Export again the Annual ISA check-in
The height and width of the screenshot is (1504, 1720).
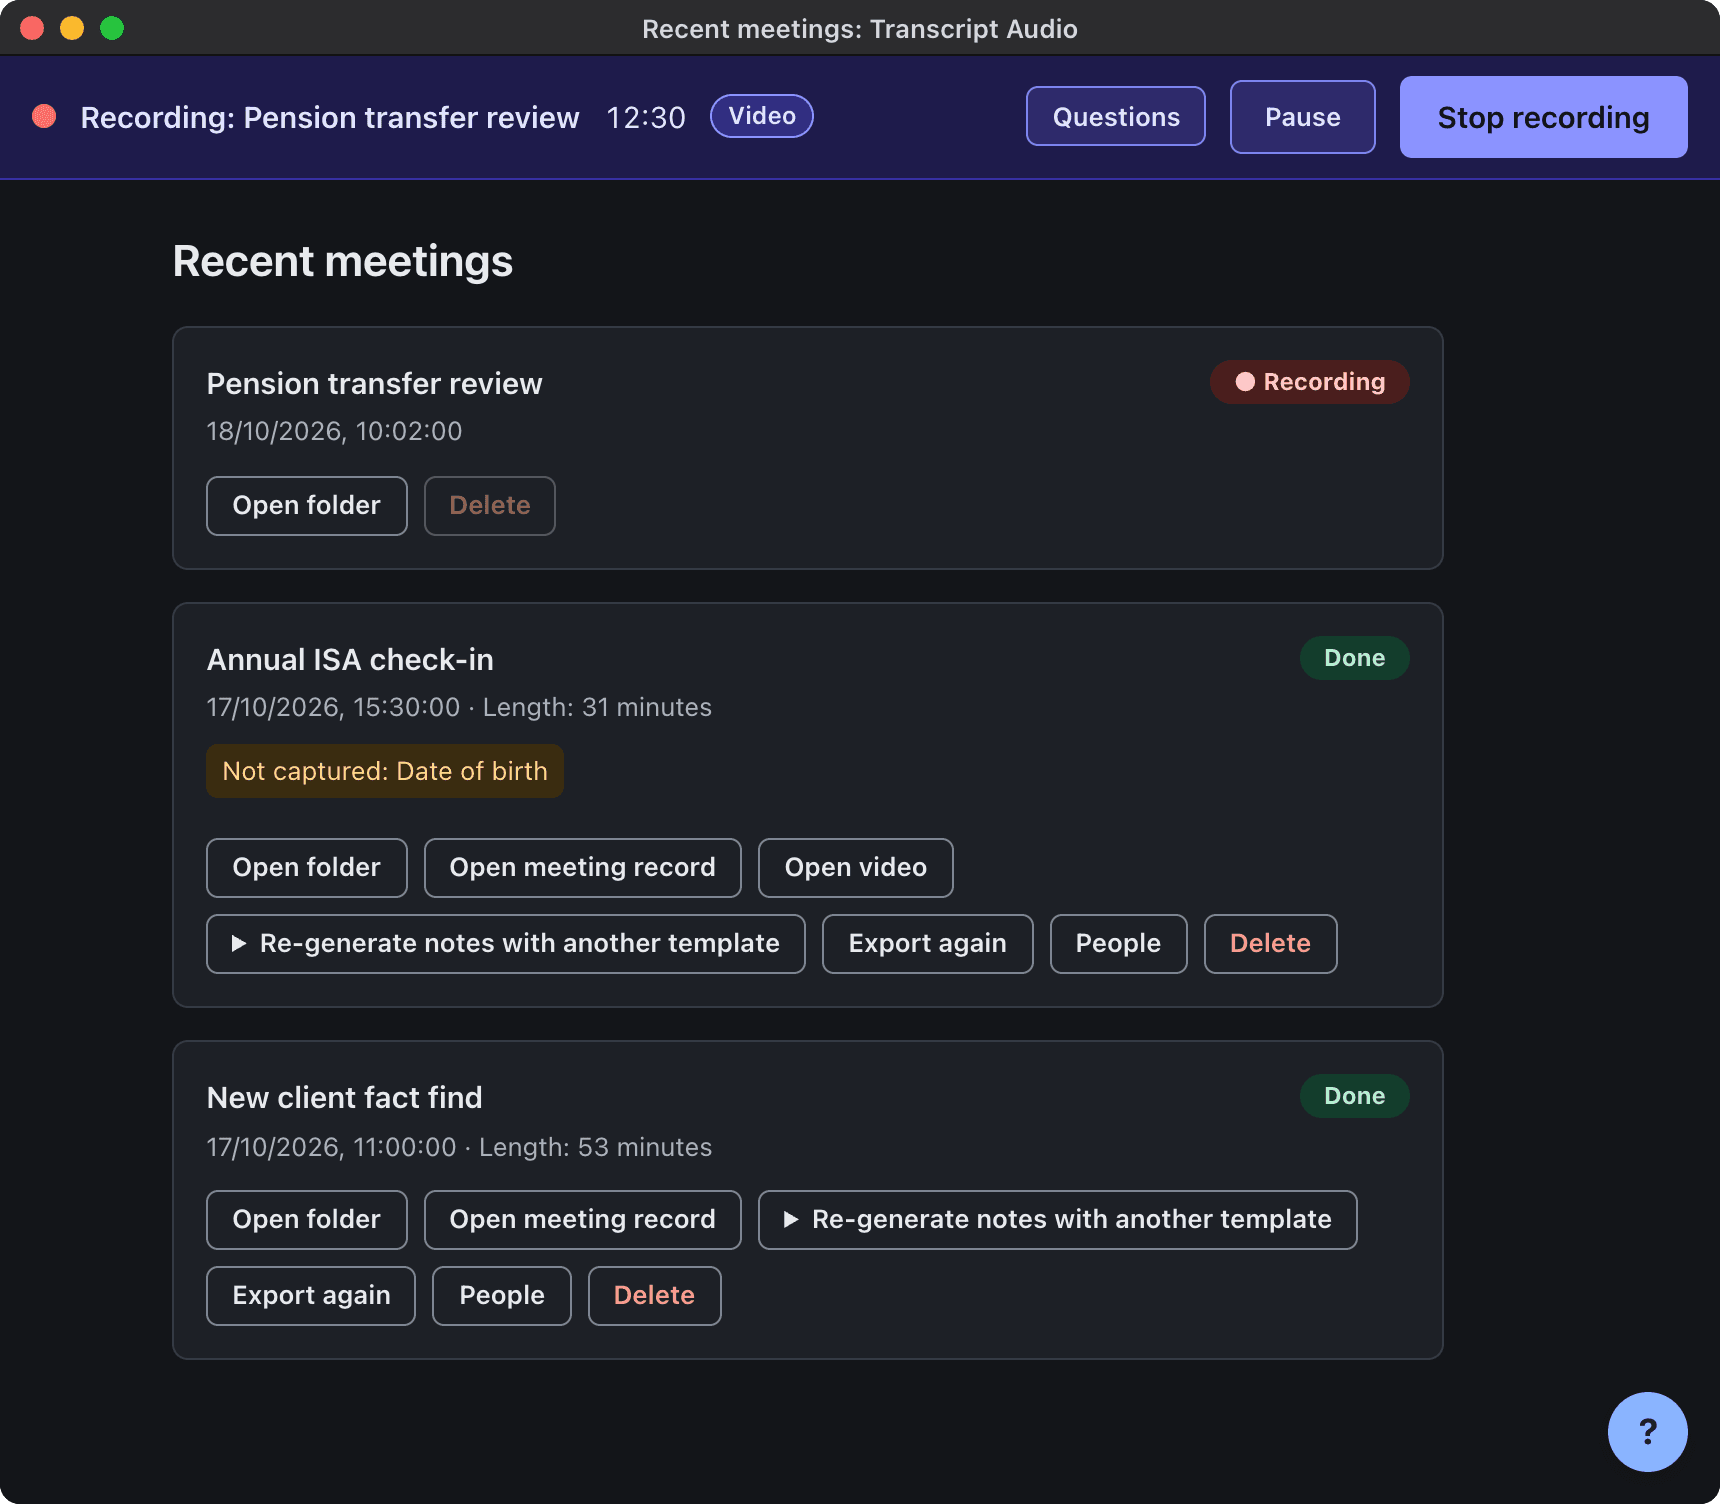tap(928, 944)
